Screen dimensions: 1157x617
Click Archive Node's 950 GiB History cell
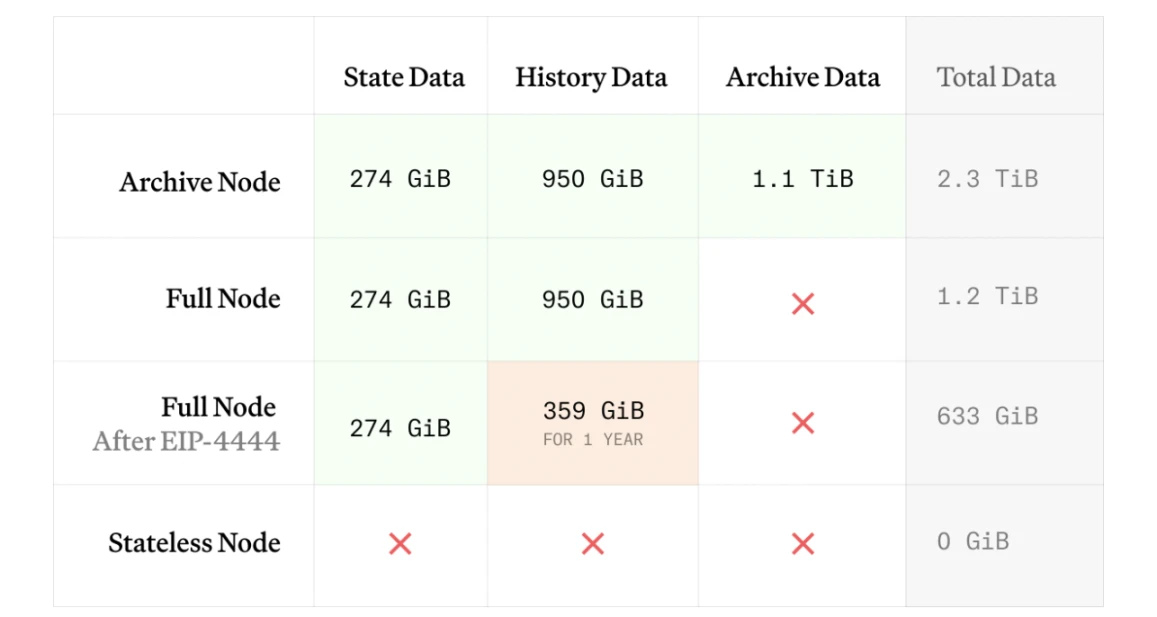tap(592, 180)
